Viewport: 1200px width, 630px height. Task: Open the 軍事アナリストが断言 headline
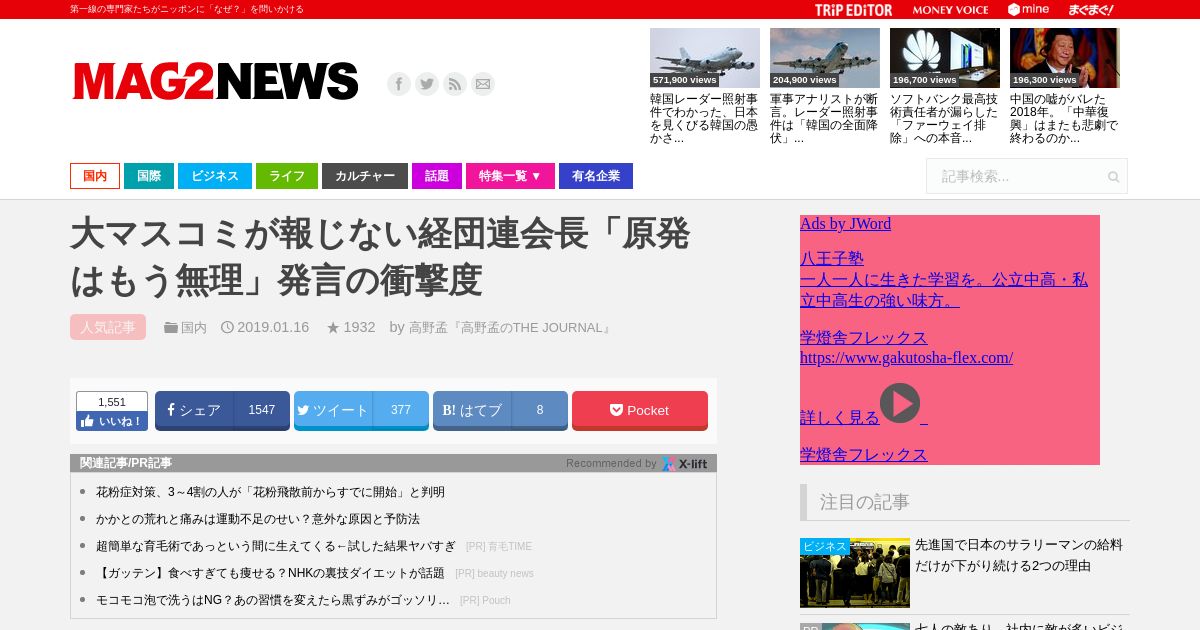(824, 119)
